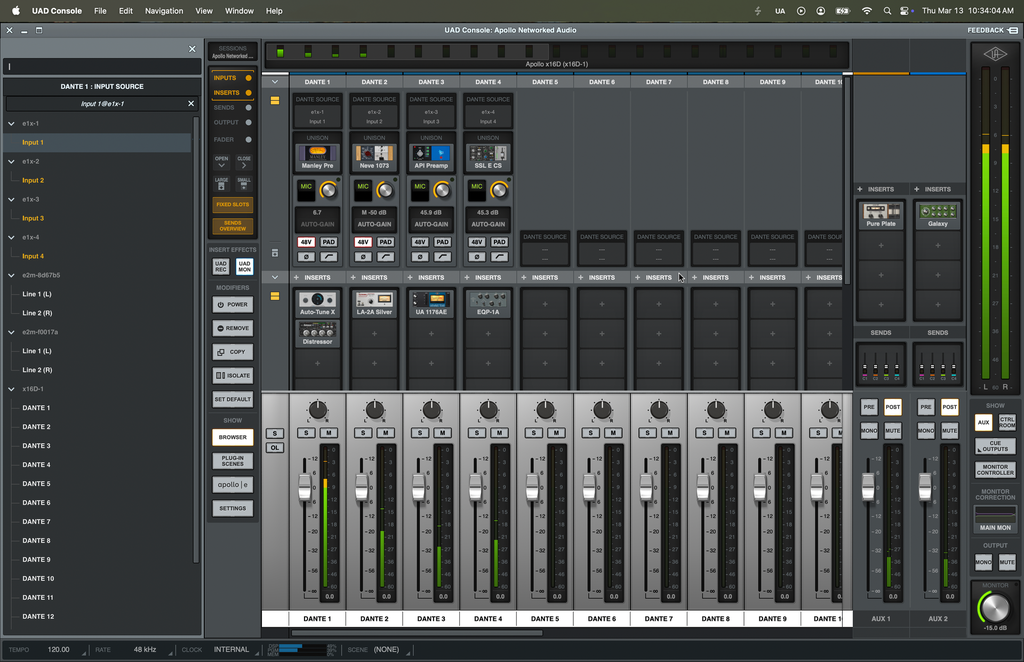Open the Pure Plate plugin on AUX 1

point(881,215)
